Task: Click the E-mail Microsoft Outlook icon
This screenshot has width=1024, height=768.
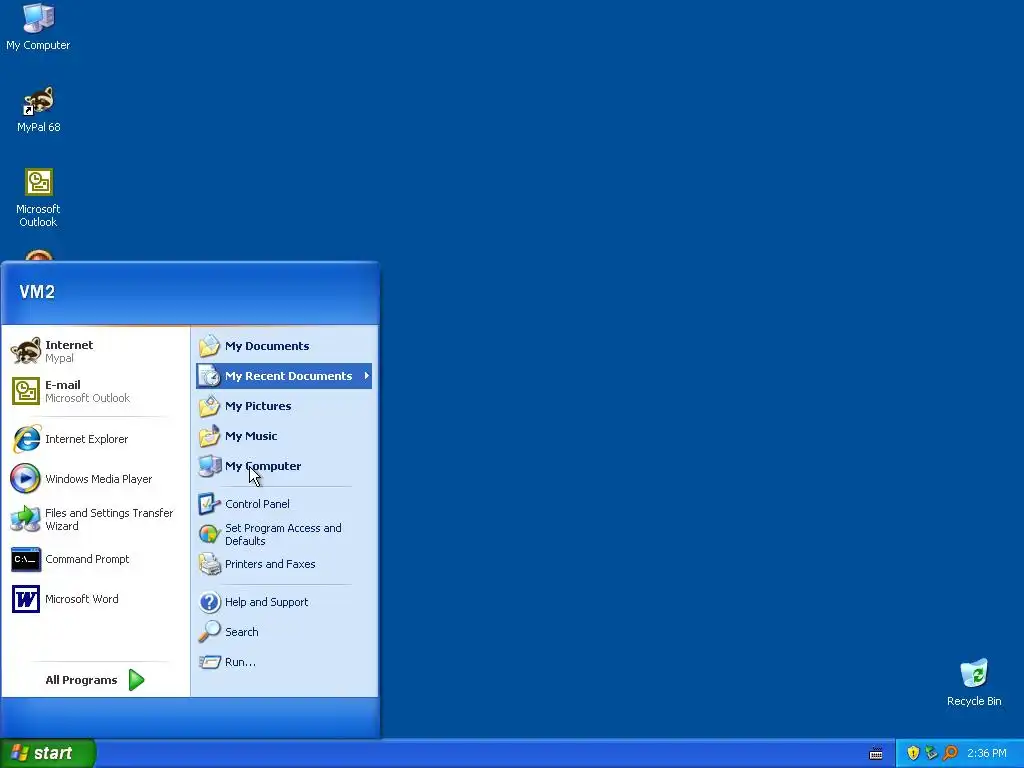Action: coord(26,391)
